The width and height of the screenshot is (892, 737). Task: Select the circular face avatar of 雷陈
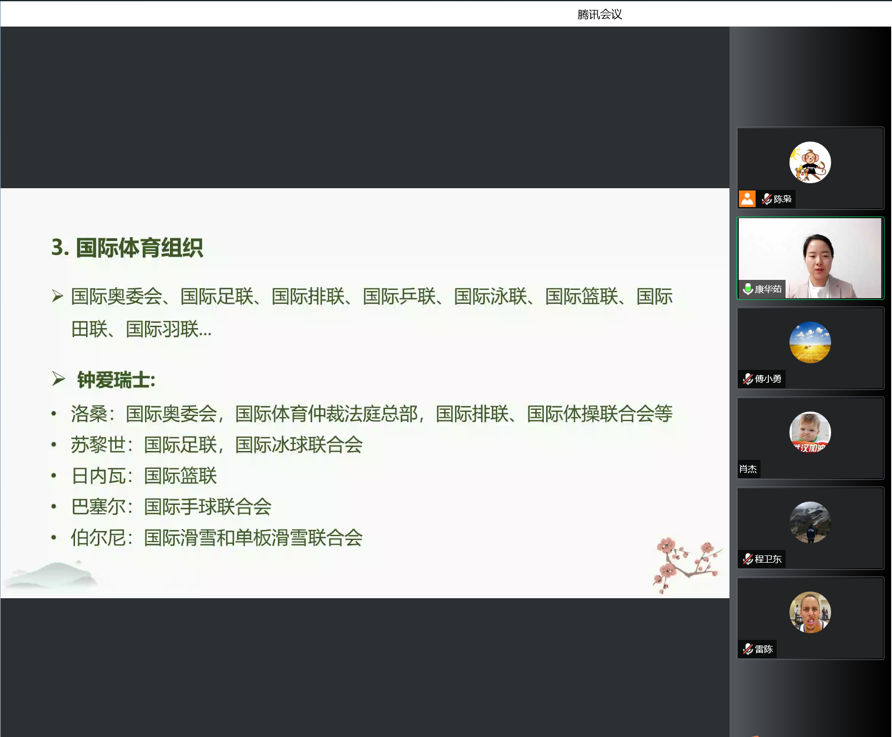(x=810, y=612)
